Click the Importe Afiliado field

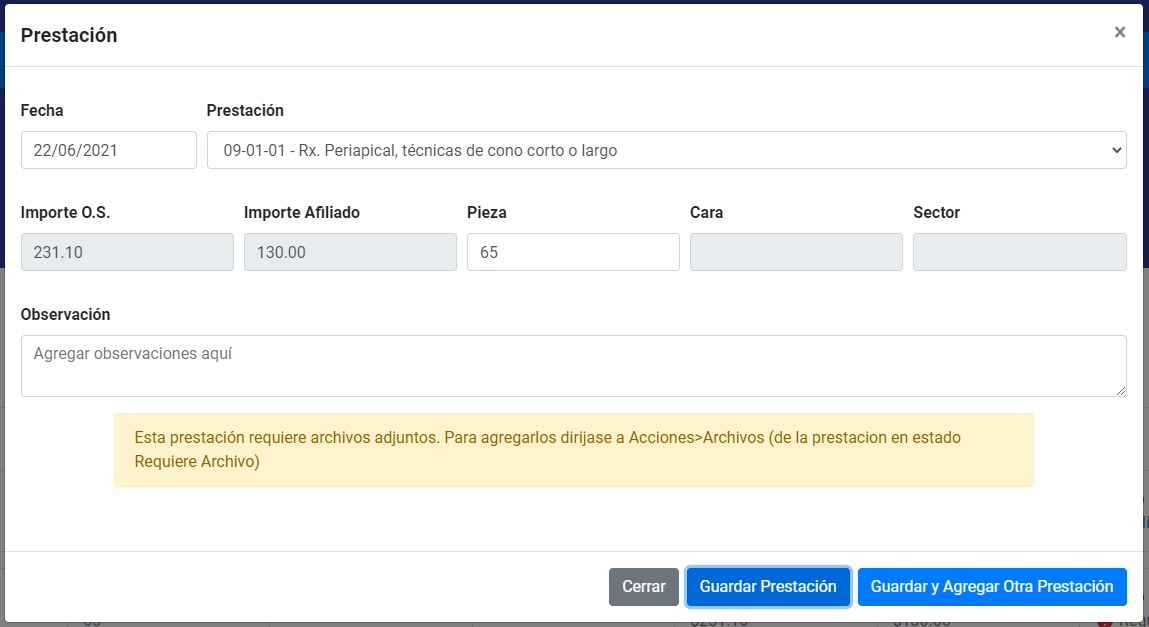[x=350, y=252]
